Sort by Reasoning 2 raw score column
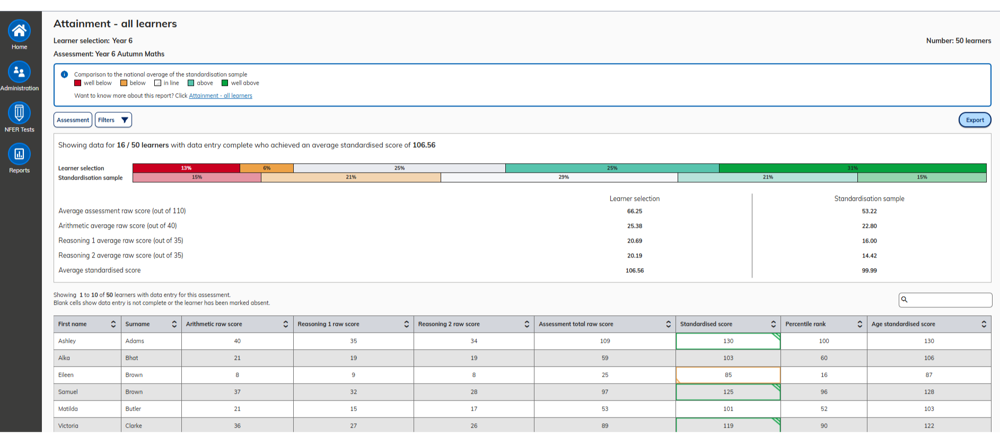 point(527,324)
